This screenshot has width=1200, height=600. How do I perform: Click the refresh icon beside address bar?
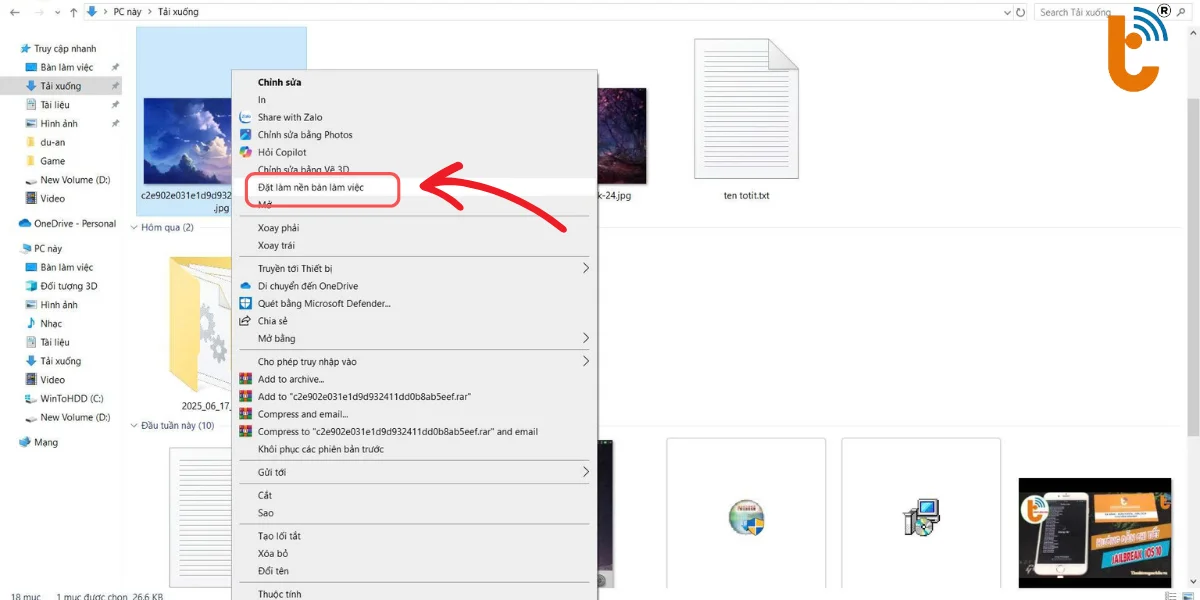coord(1020,12)
